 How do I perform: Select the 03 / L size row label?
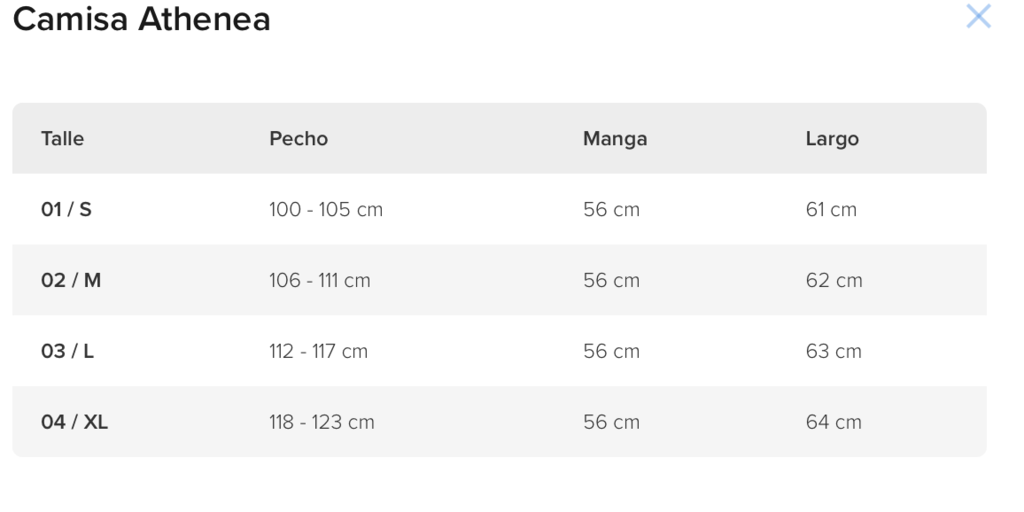coord(67,351)
